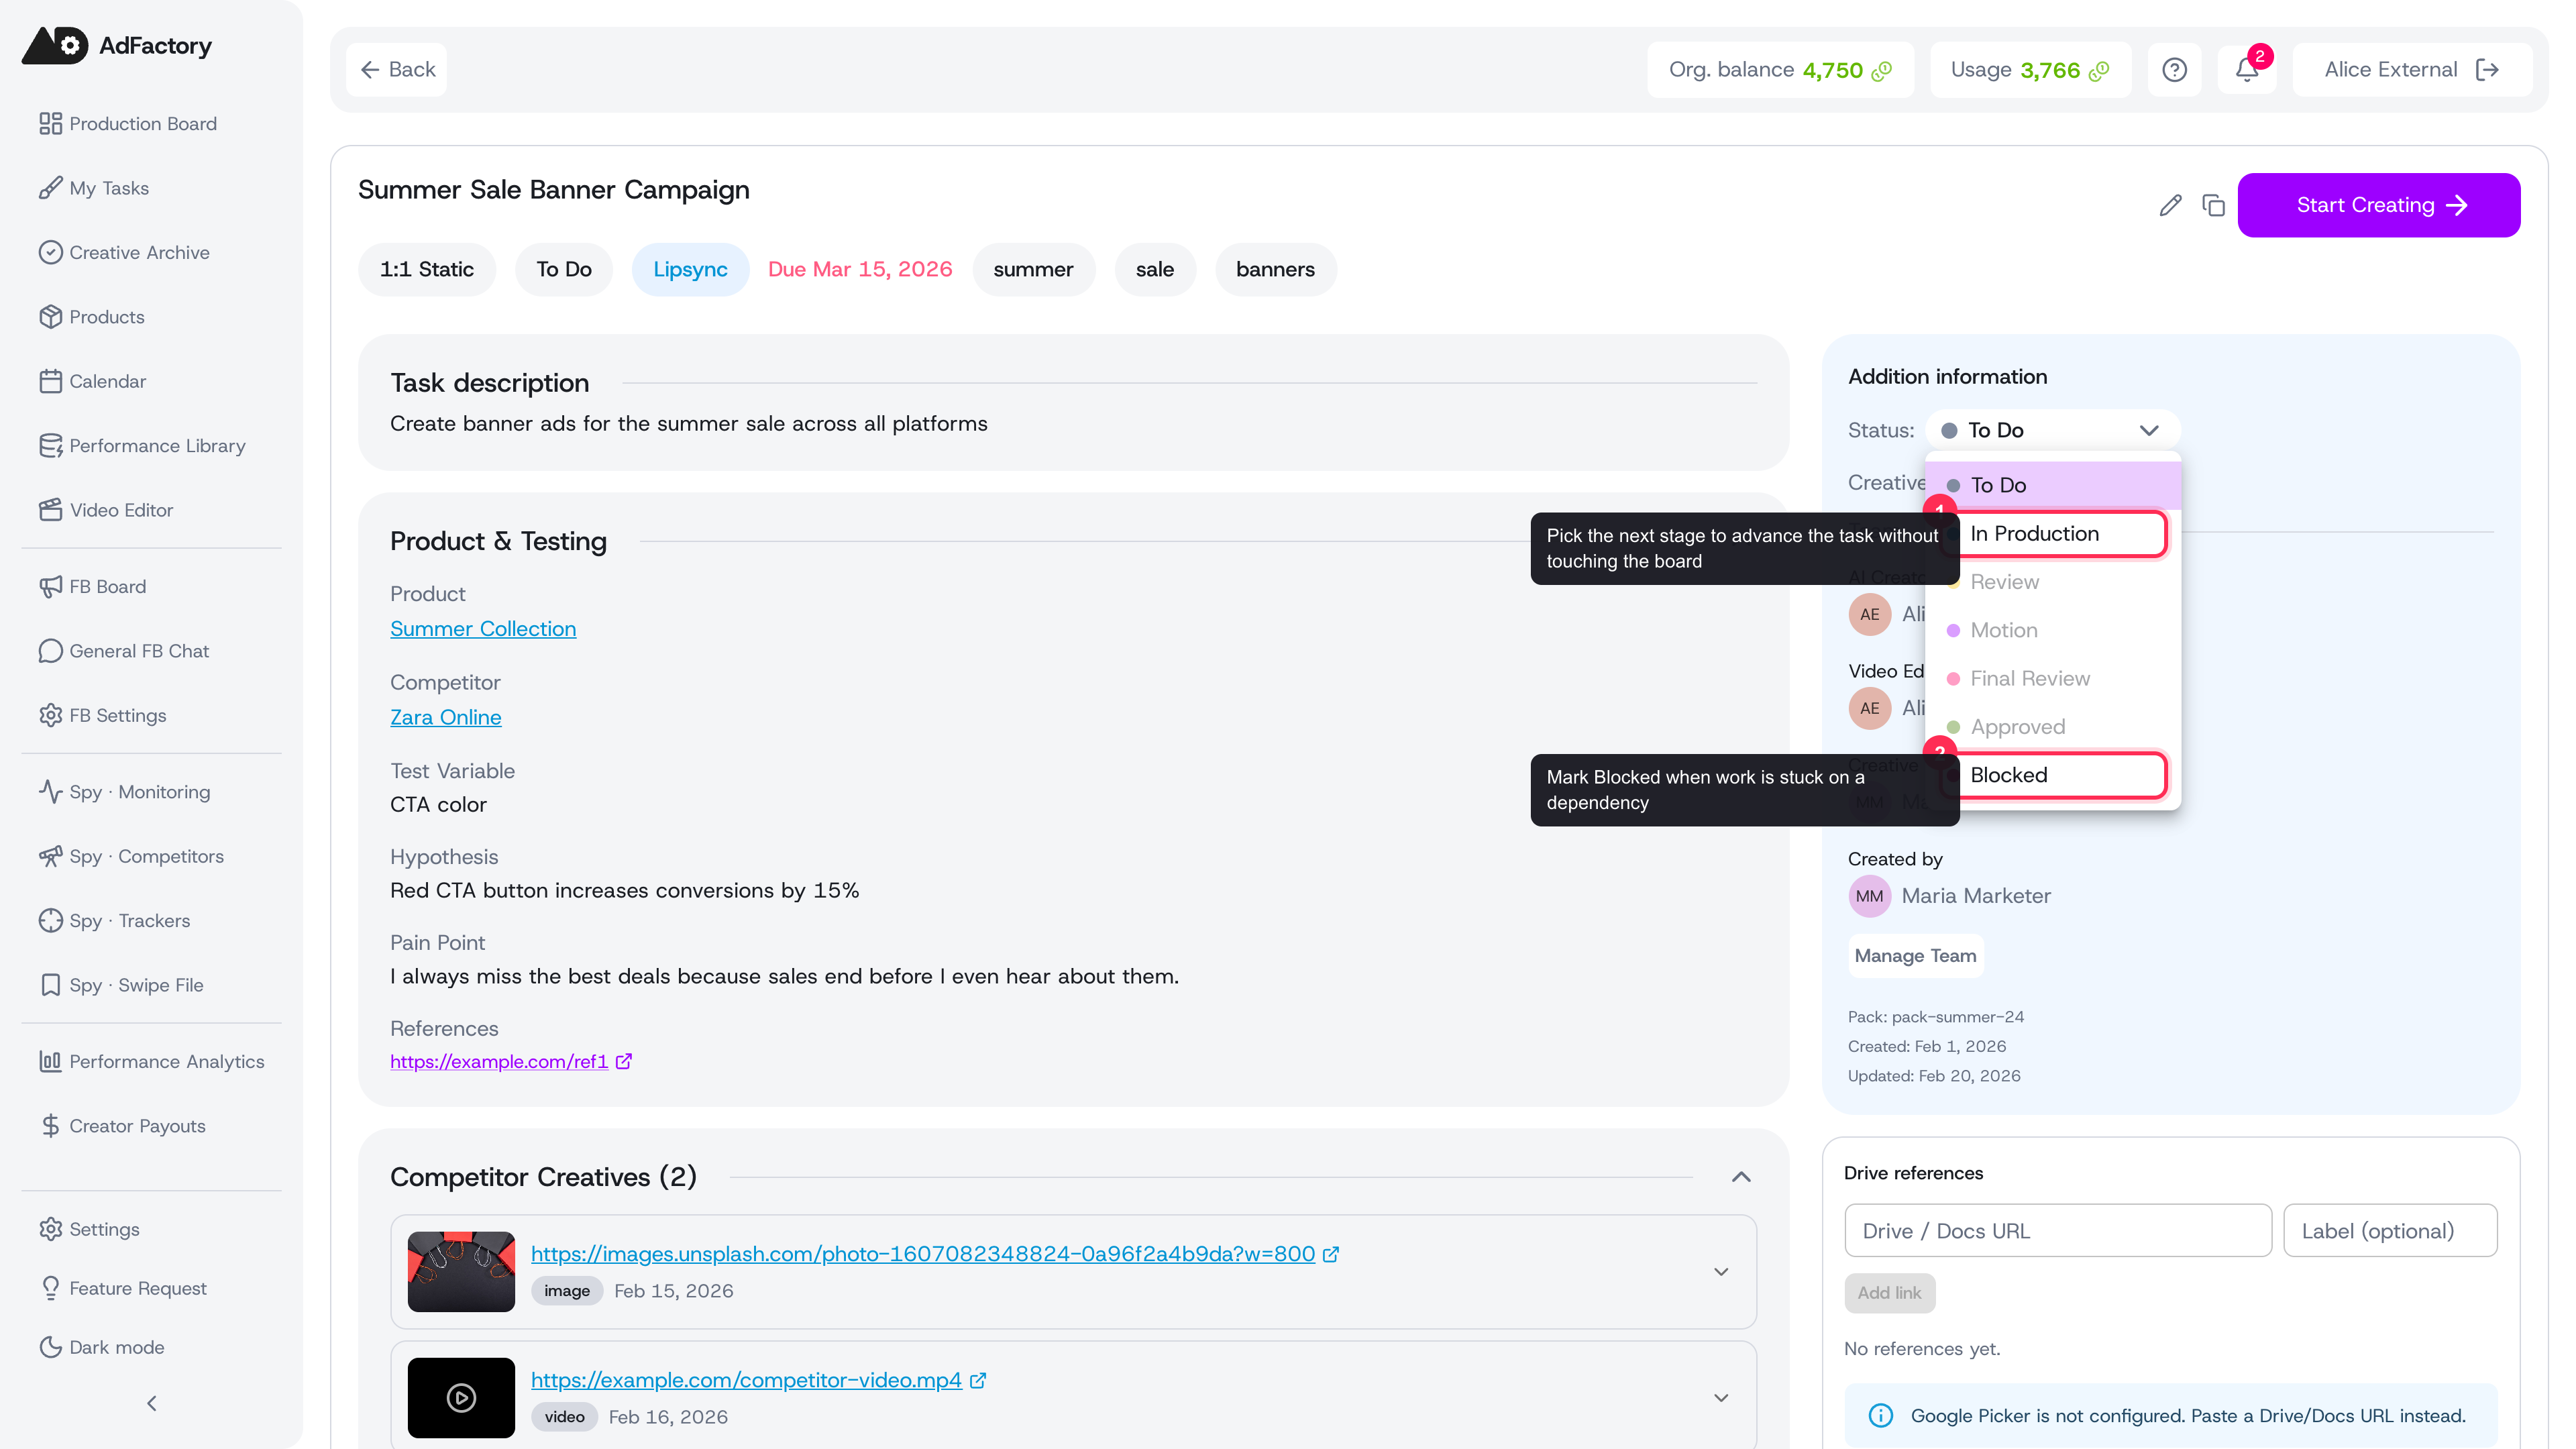Screen dimensions: 2576x1449
Task: Collapse the Competitor Creatives section
Action: 1741,1177
